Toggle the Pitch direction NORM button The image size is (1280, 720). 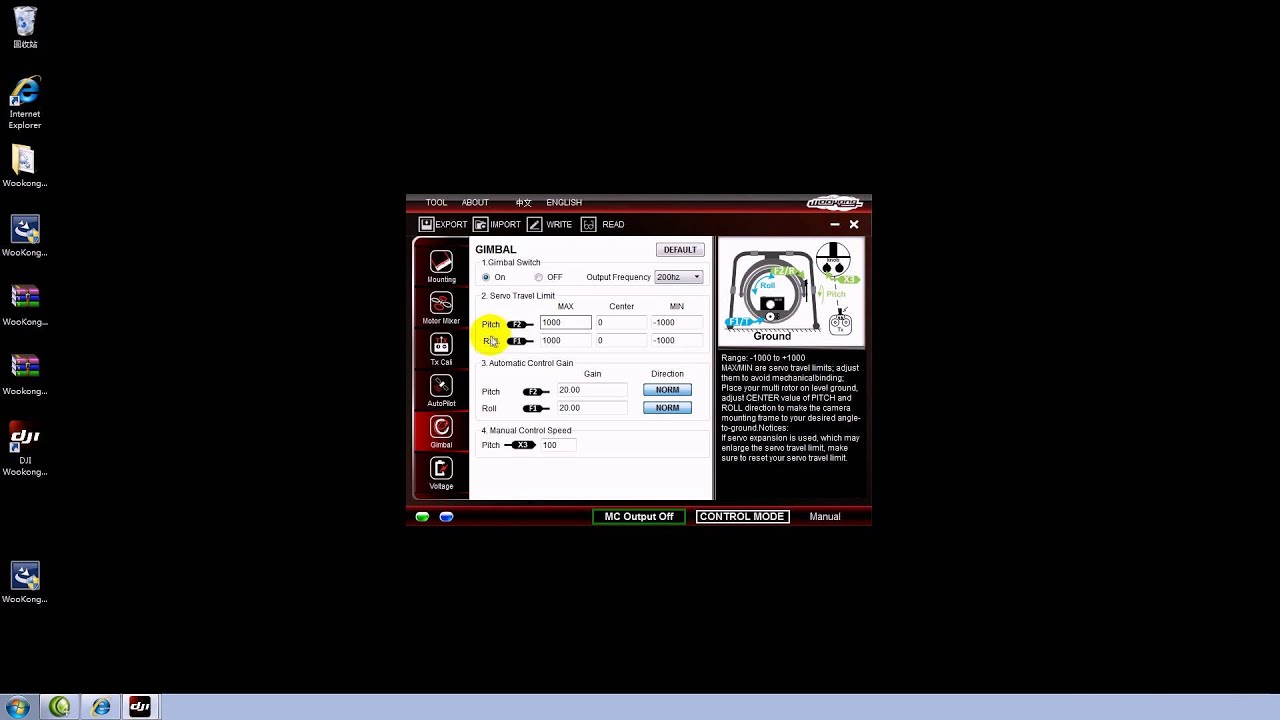(667, 390)
